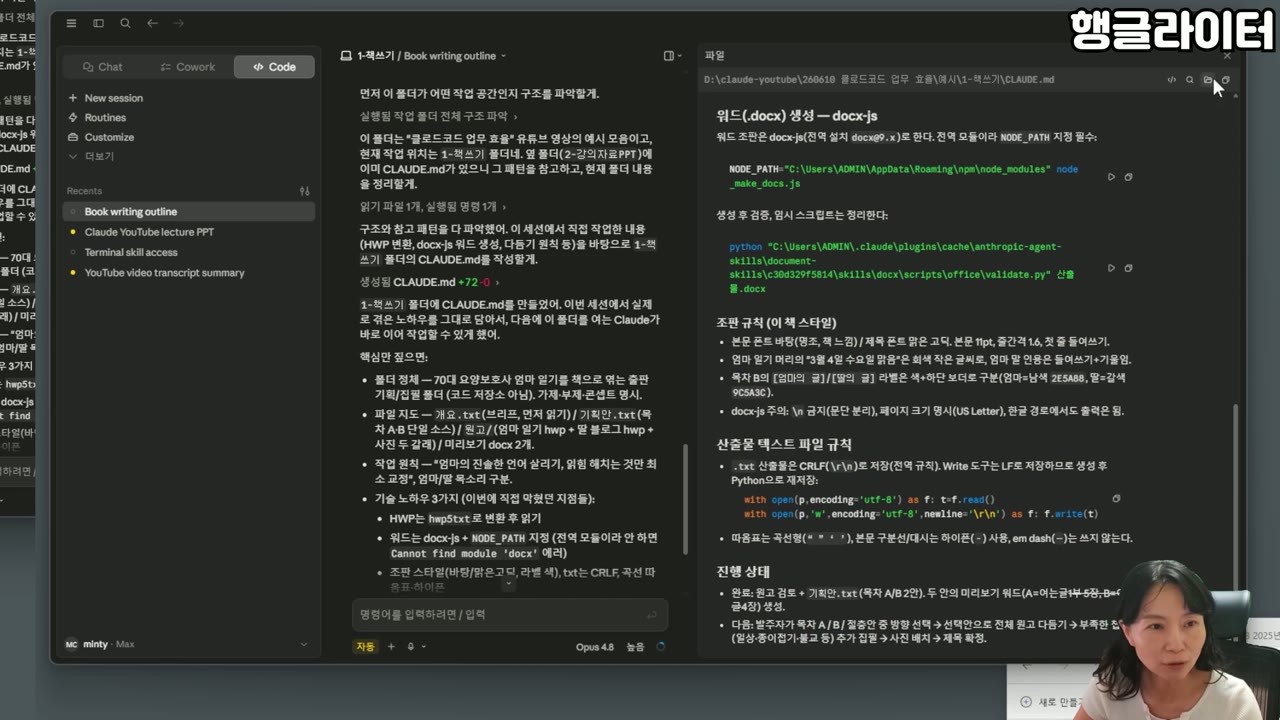Change the 높음 effort level

(636, 647)
